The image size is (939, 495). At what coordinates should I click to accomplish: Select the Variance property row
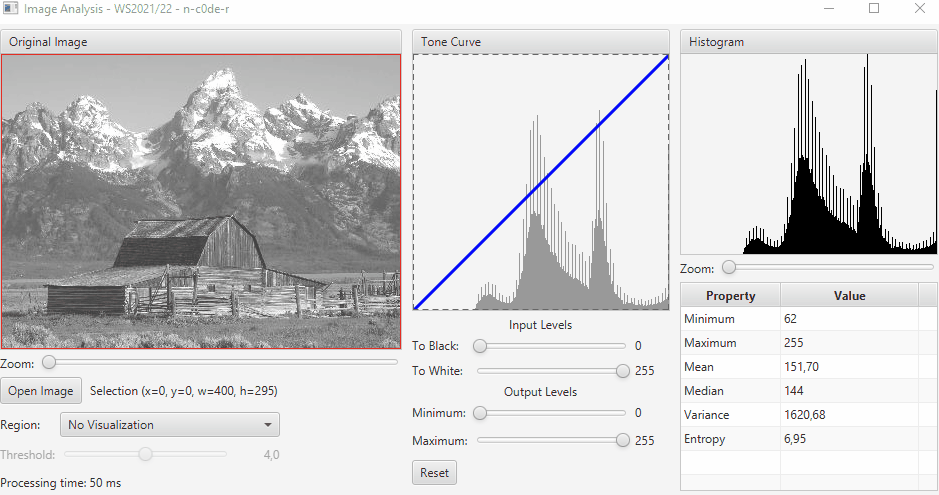[809, 415]
